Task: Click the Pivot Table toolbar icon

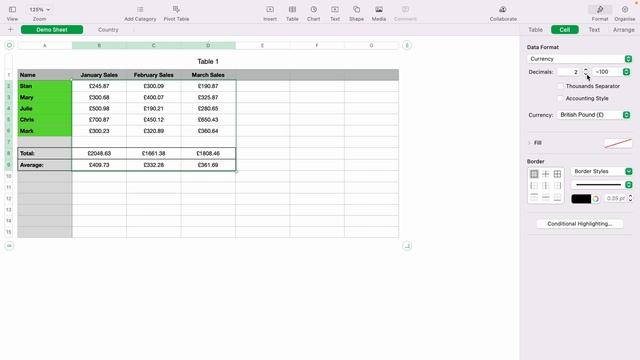Action: point(176,9)
